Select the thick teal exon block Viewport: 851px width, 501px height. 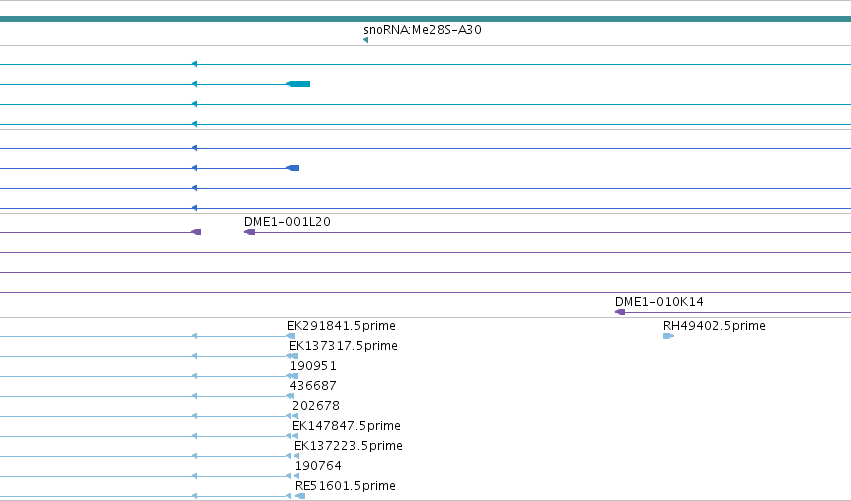tap(298, 84)
